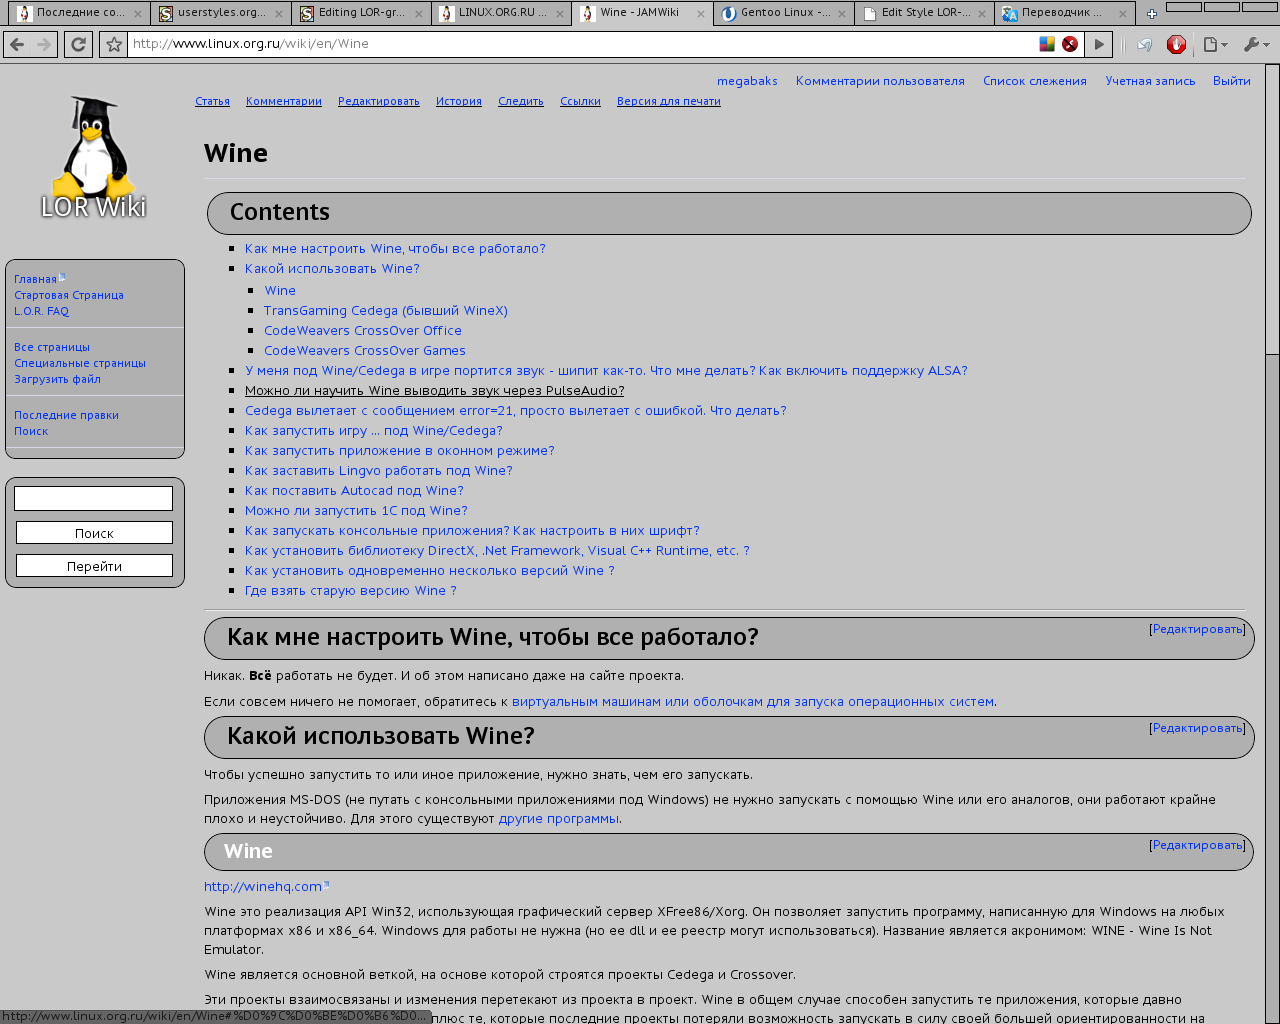The height and width of the screenshot is (1024, 1280).
Task: Edit the 'Как мне настроить Wine' section
Action: [1197, 629]
